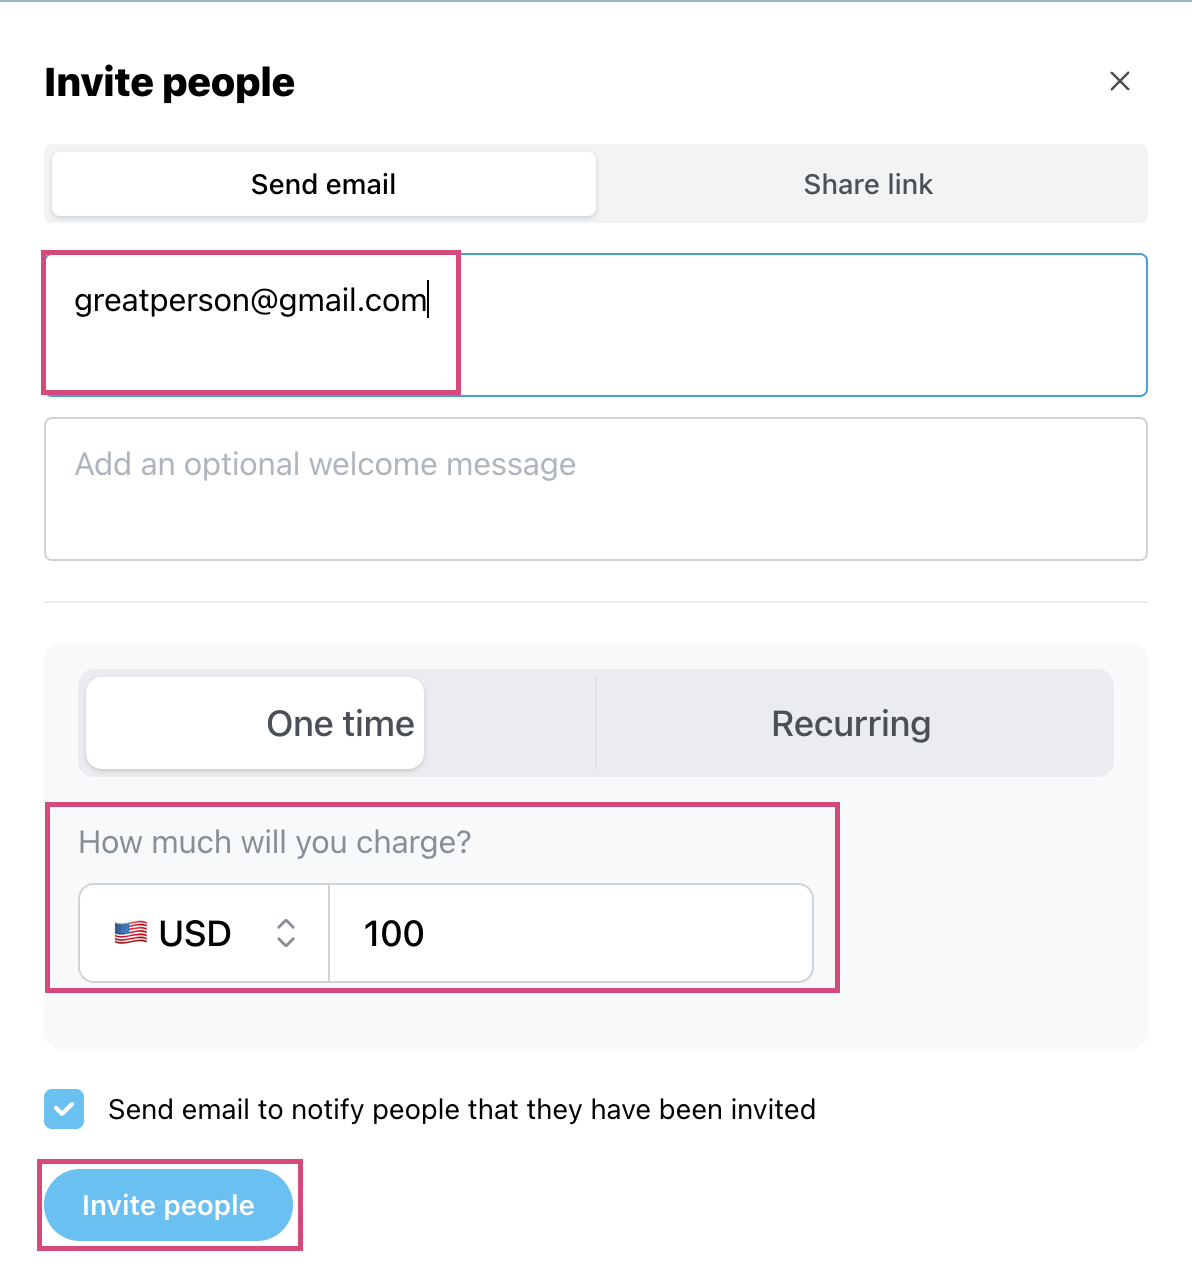Click the charge amount field showing 100
1192x1286 pixels.
571,933
